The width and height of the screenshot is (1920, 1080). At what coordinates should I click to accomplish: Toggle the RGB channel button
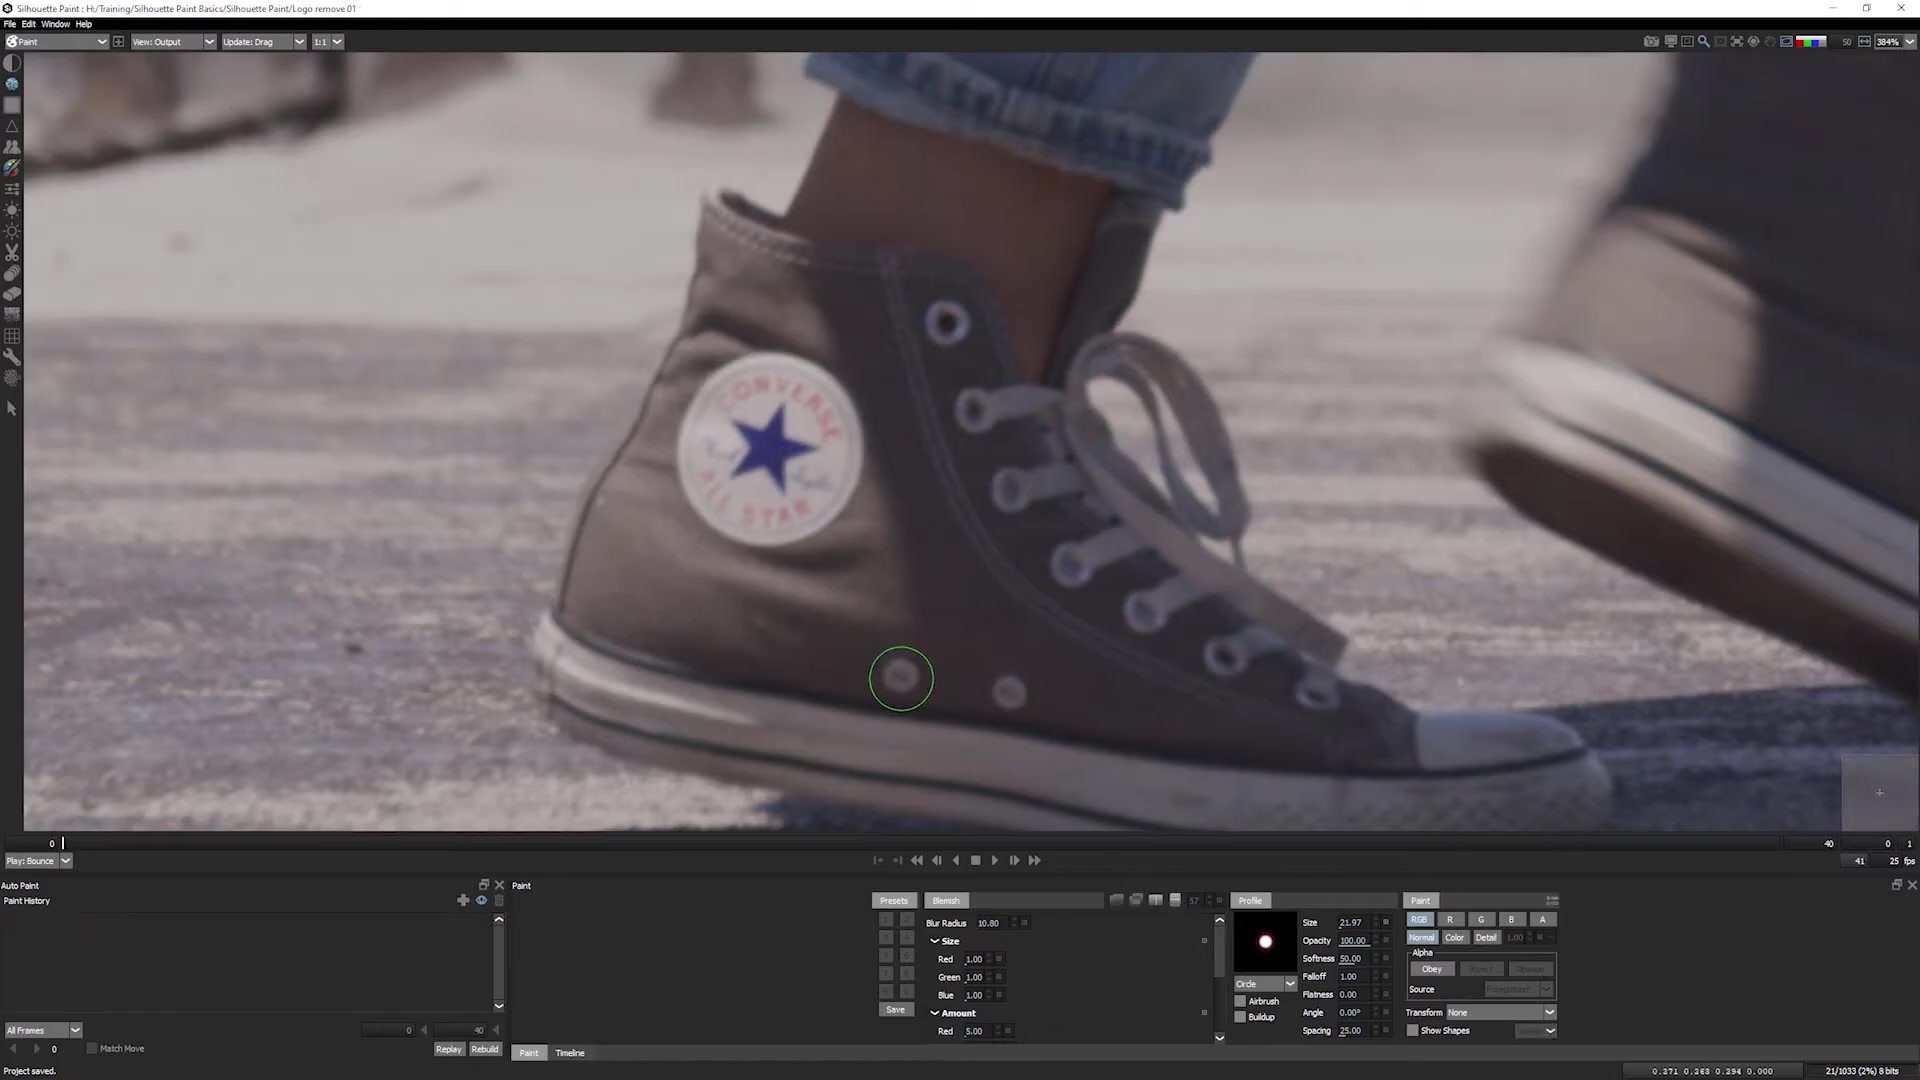pyautogui.click(x=1419, y=919)
